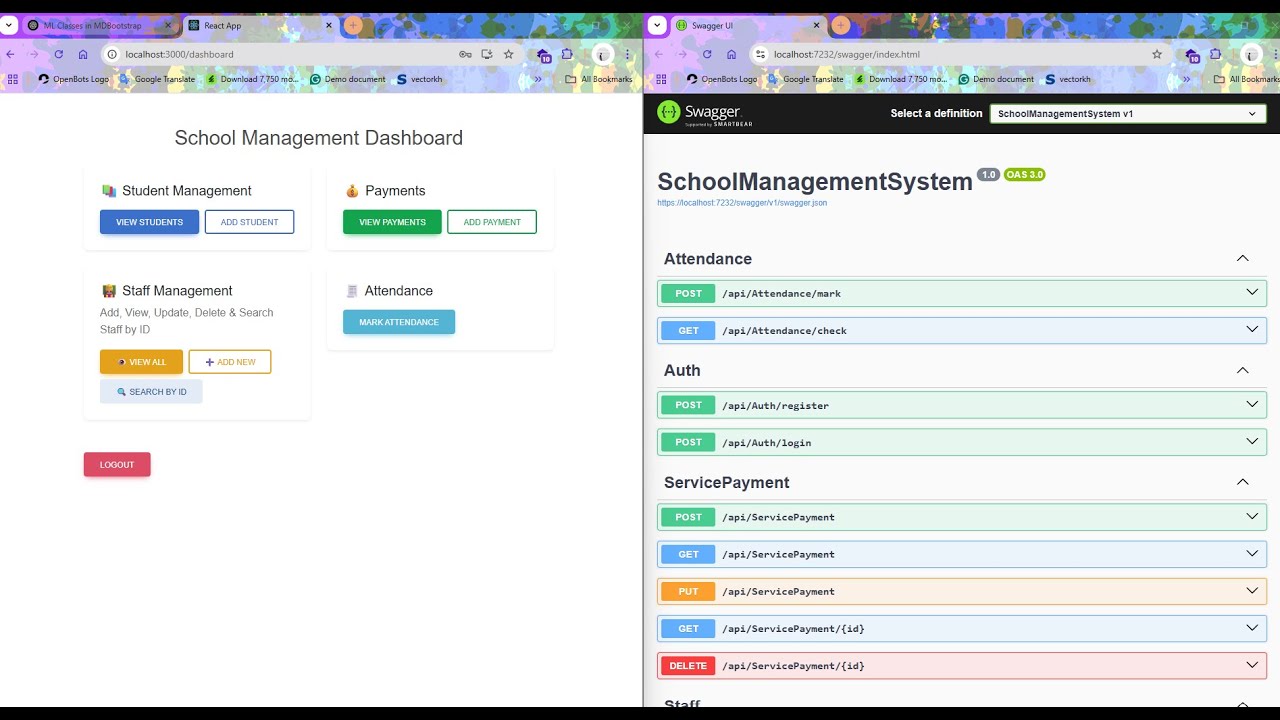Bookmark the Swagger page with the star icon

(x=1157, y=54)
